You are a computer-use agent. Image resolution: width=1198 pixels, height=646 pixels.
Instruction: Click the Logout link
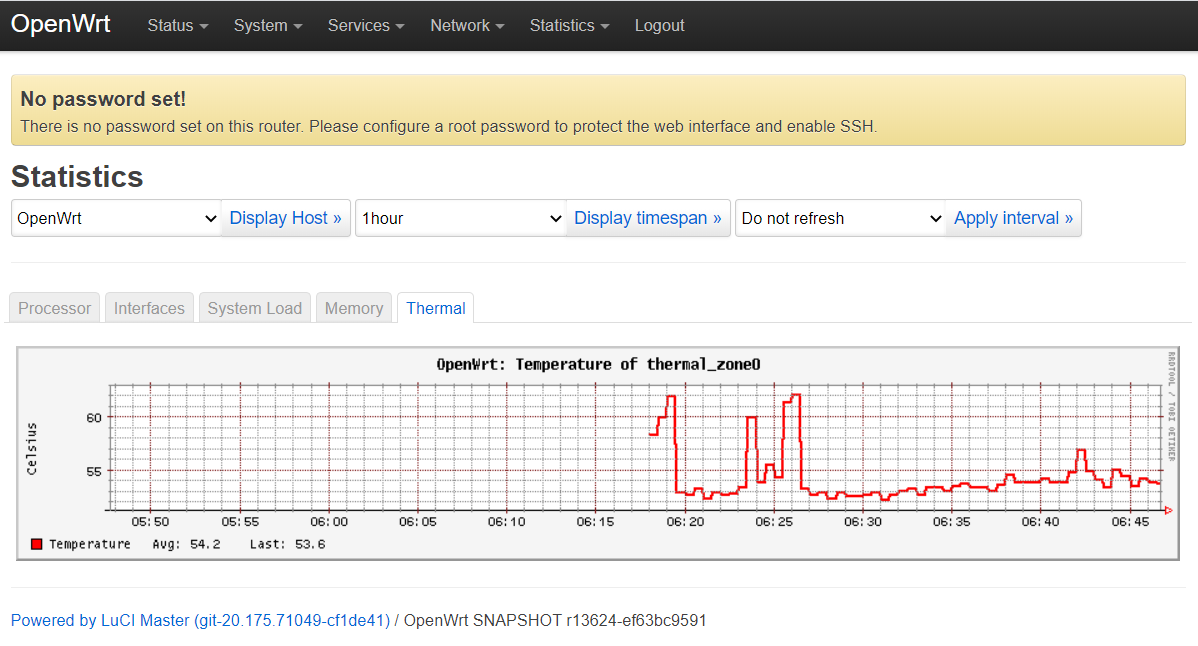pyautogui.click(x=659, y=25)
